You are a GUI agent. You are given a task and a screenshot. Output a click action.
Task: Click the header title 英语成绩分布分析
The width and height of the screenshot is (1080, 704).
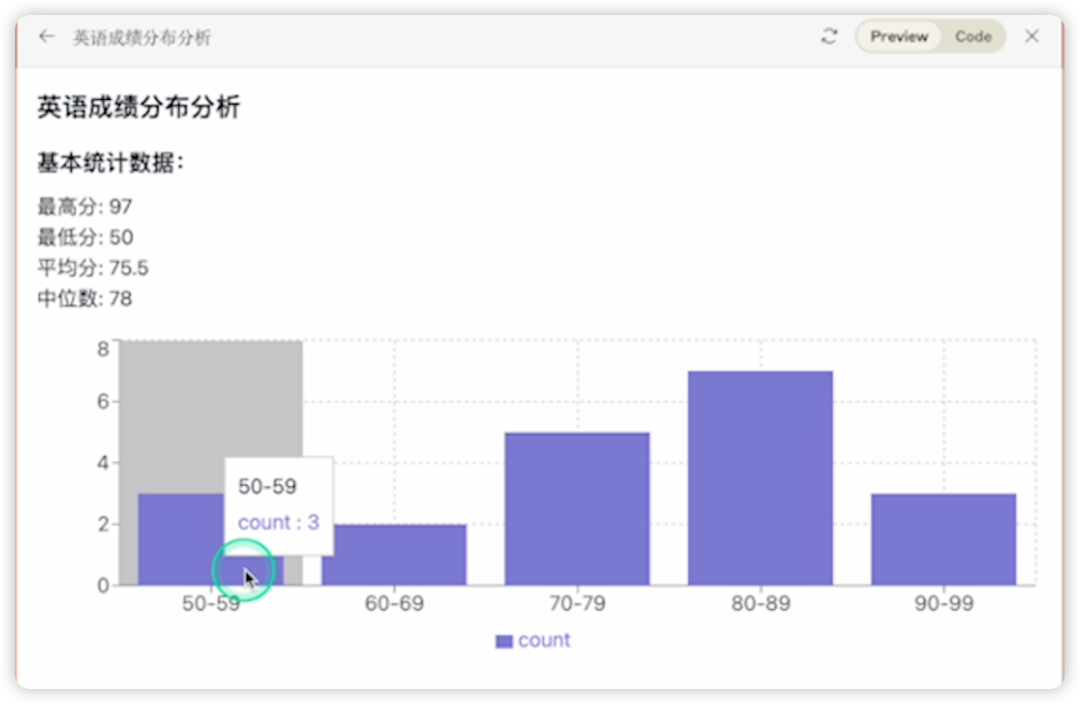142,38
